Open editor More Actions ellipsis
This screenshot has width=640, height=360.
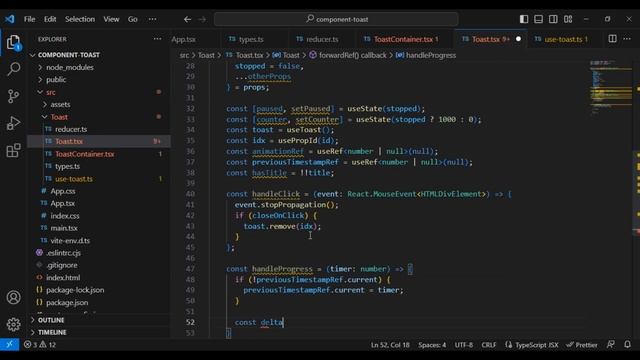tap(627, 39)
